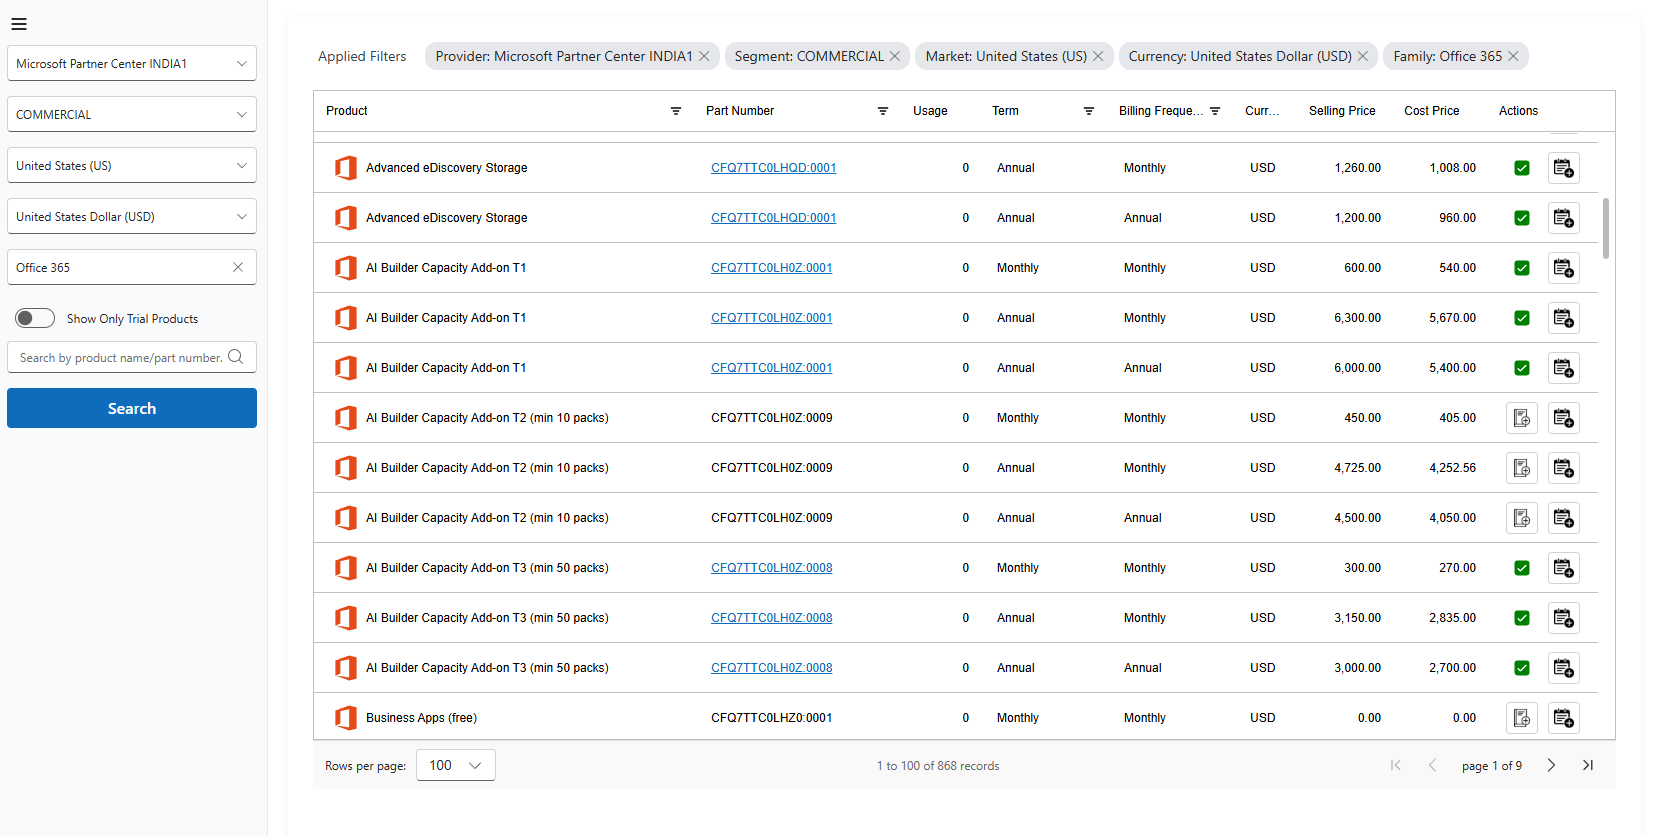The width and height of the screenshot is (1658, 836).
Task: Open part number link for AI Builder T1 600.00
Action: [772, 268]
